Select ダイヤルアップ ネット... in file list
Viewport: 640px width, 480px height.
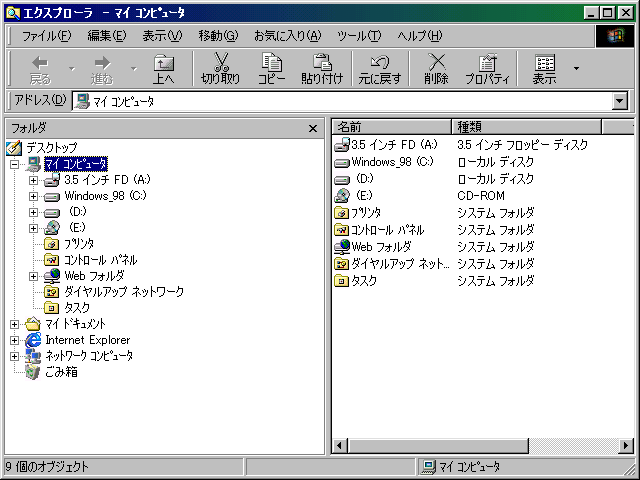point(400,264)
